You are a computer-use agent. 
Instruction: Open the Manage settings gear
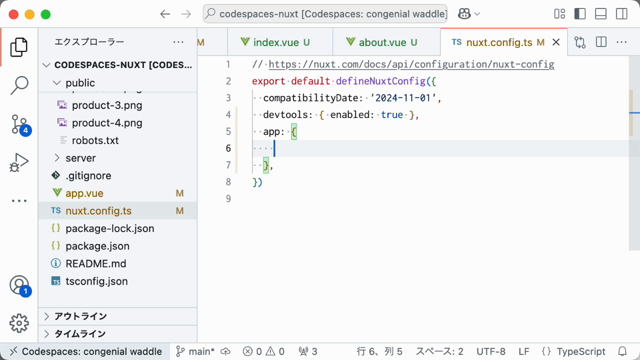[x=19, y=323]
